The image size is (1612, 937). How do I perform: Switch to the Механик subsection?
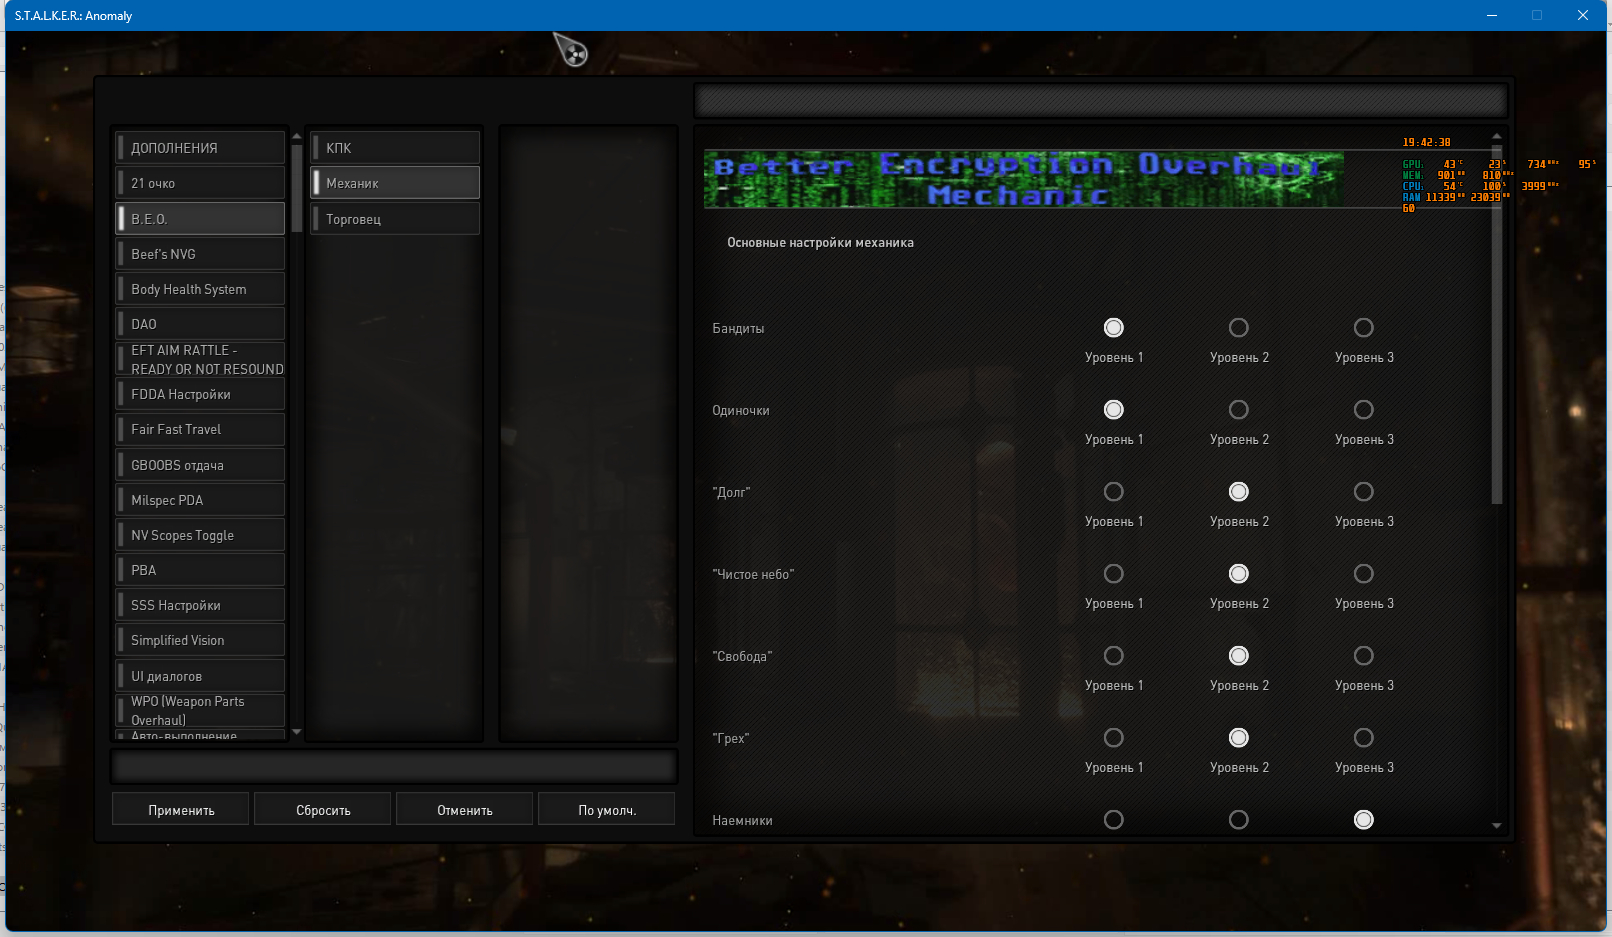pos(395,183)
